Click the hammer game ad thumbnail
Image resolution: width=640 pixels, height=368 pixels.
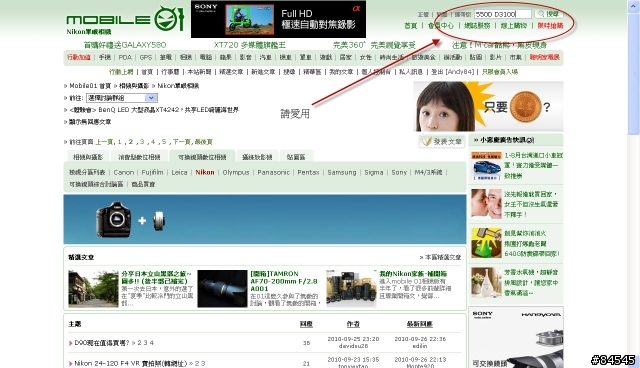click(x=486, y=243)
